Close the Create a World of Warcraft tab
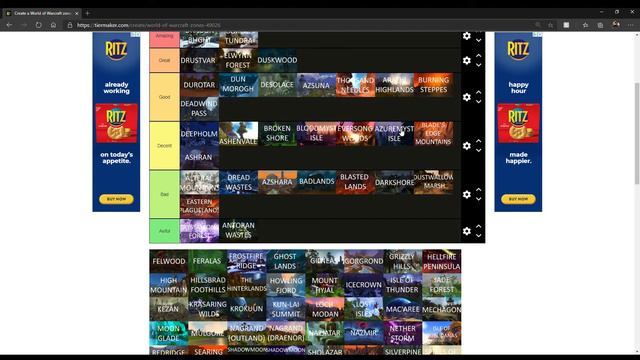The image size is (640, 360). tap(77, 13)
